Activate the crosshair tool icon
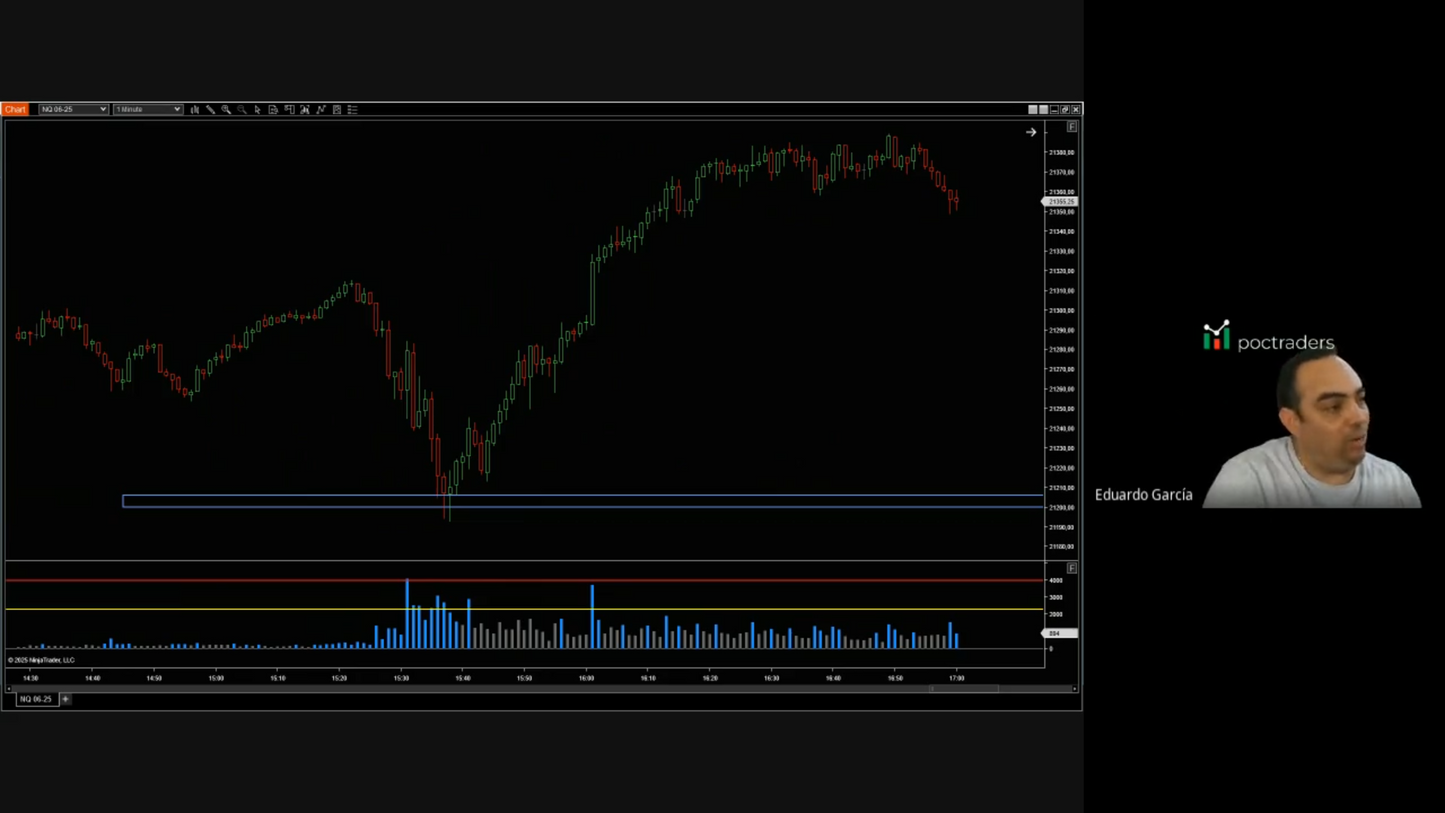This screenshot has width=1445, height=813. pyautogui.click(x=289, y=110)
